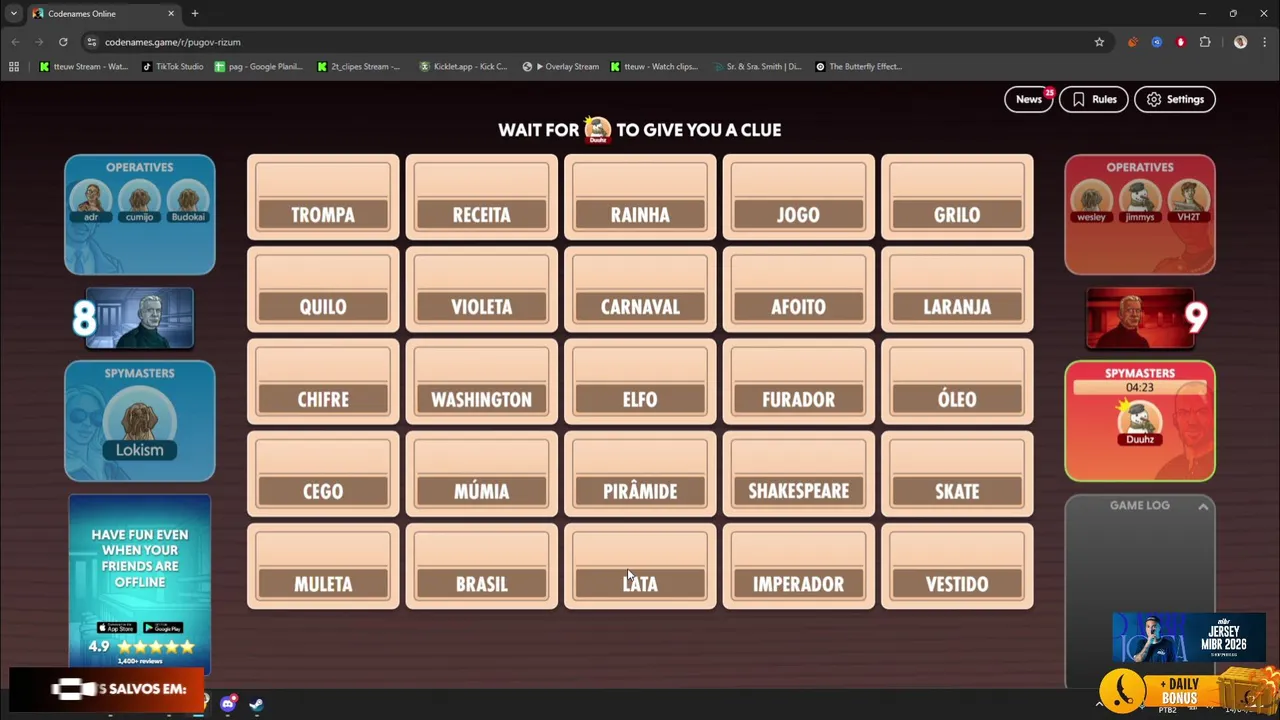Pick the LARANJA card
Image resolution: width=1280 pixels, height=720 pixels.
click(x=957, y=289)
